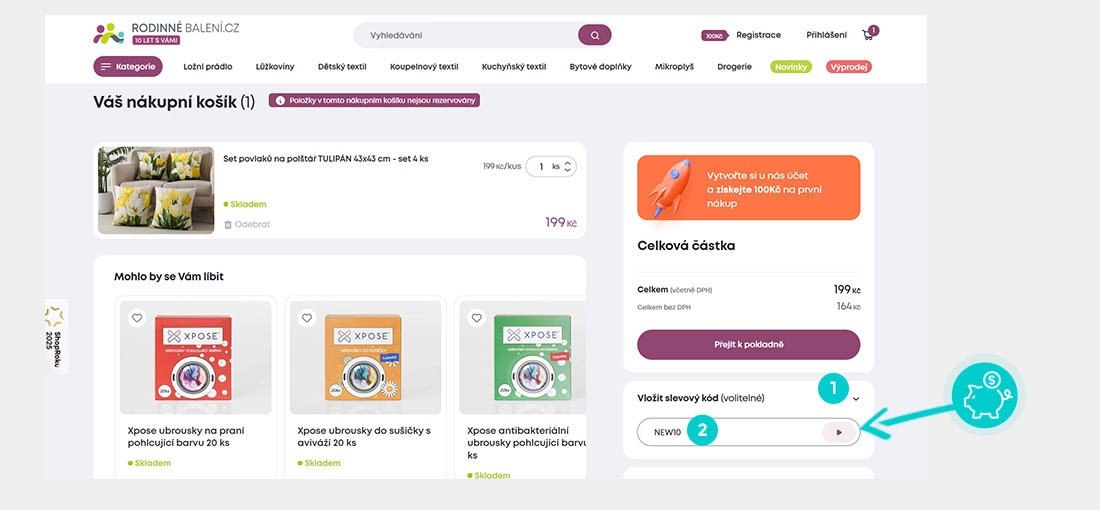
Task: Click the Rodinné Balení logo
Action: [166, 32]
